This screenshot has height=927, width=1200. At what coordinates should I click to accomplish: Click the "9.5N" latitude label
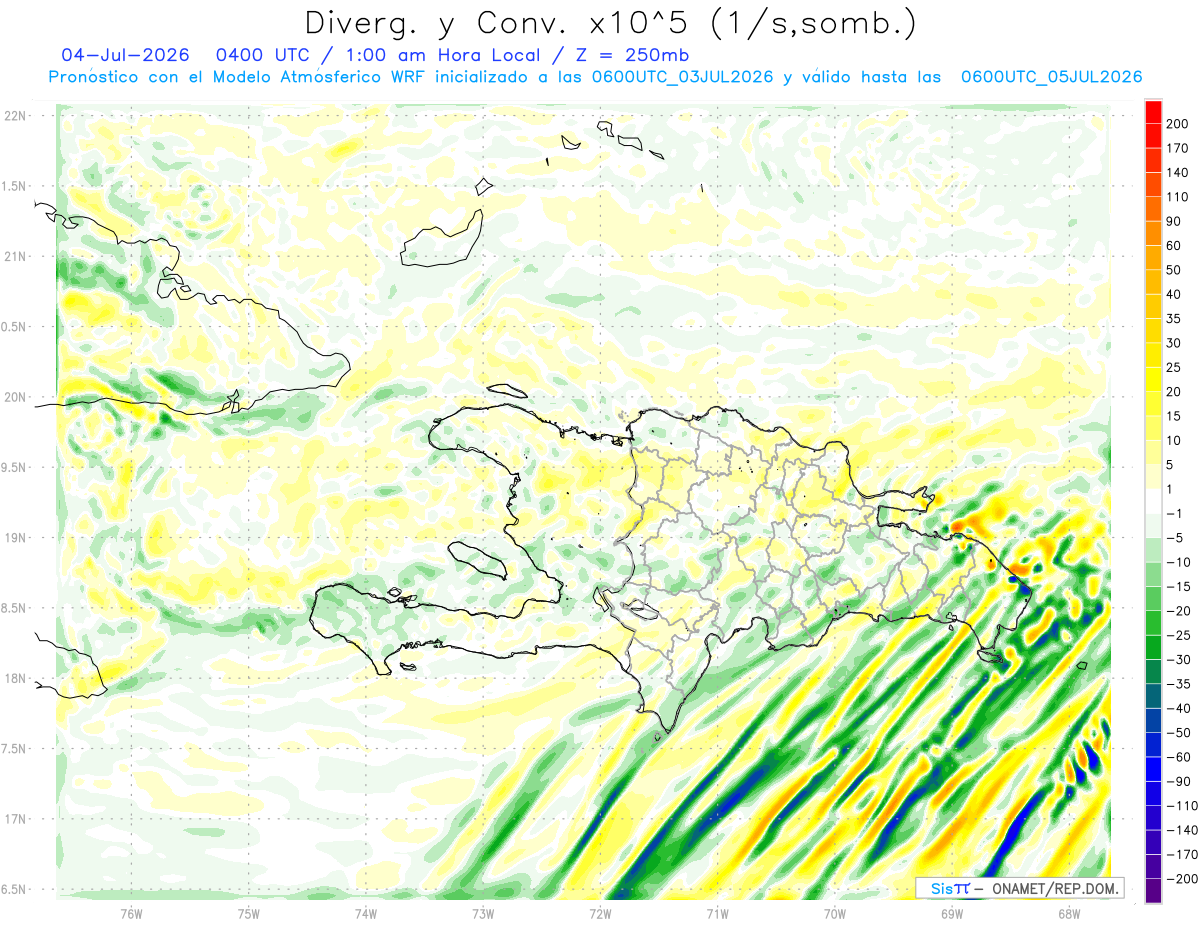(x=14, y=467)
